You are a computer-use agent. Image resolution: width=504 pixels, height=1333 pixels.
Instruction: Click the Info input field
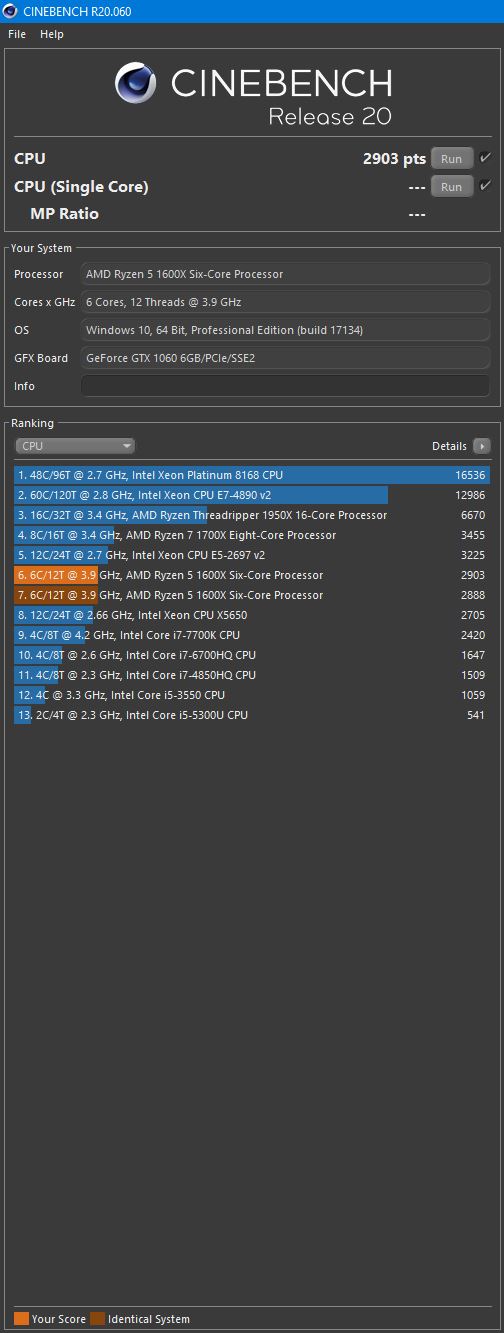pos(286,386)
